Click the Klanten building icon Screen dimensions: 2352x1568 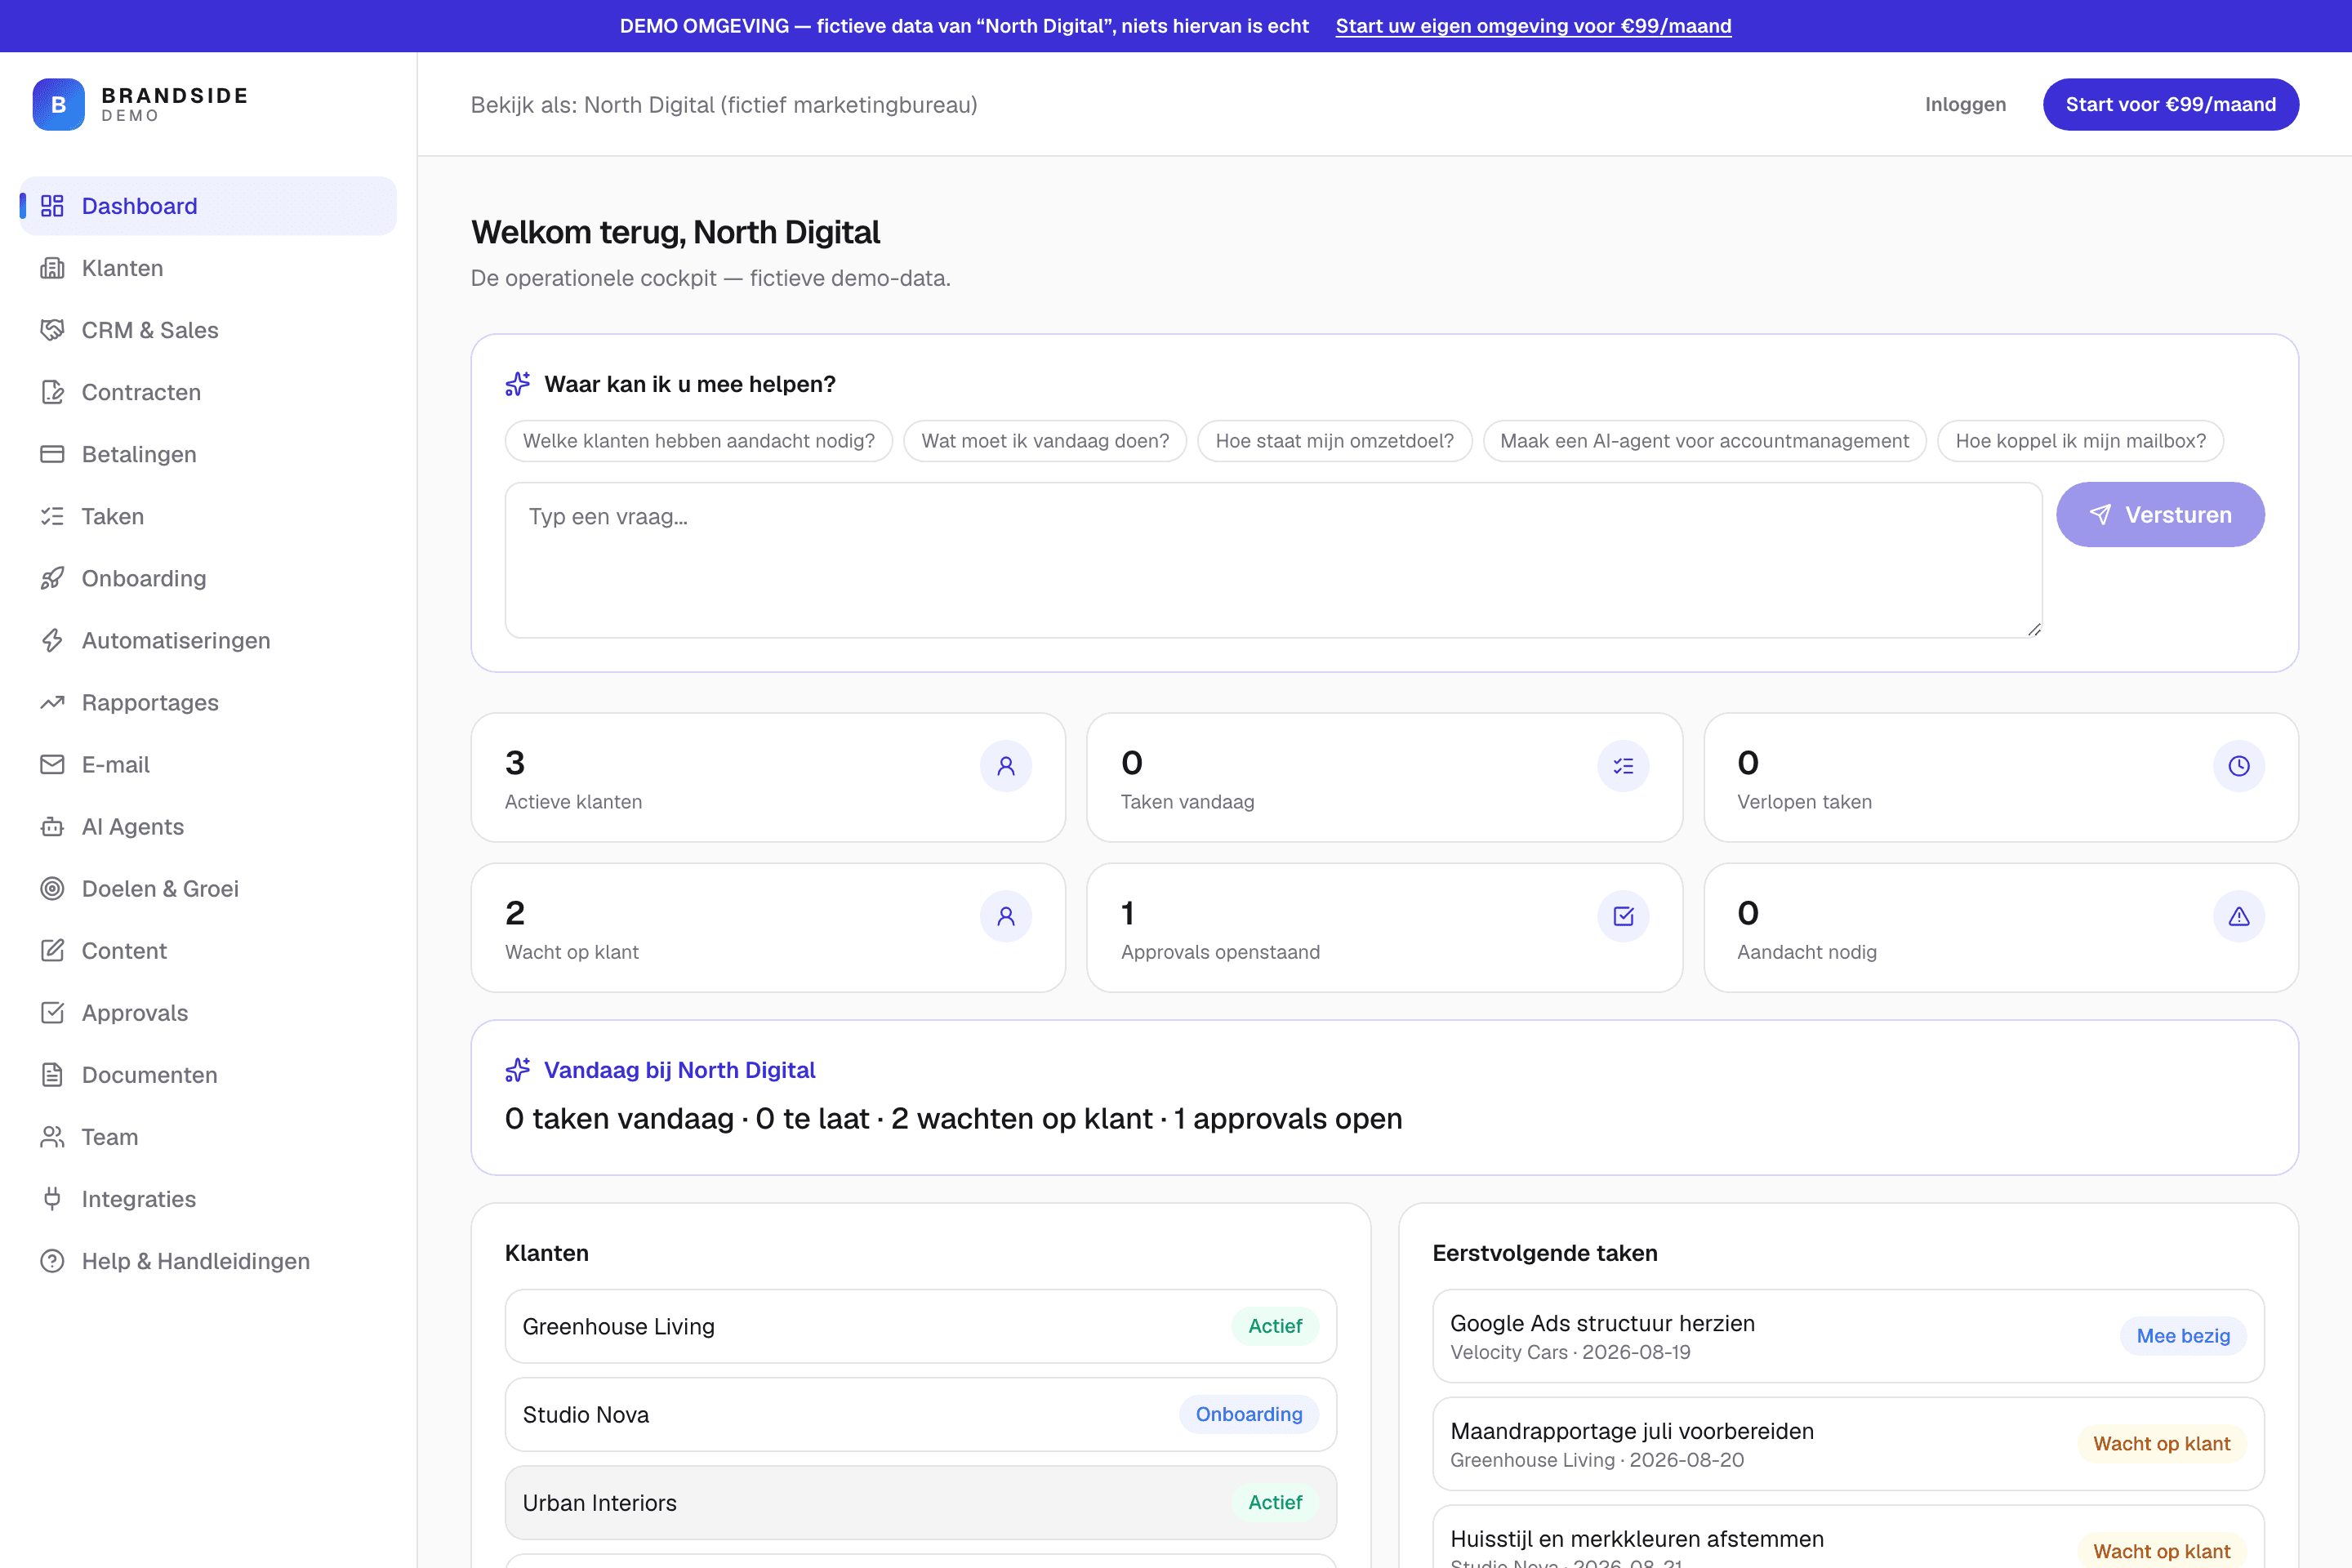52,268
